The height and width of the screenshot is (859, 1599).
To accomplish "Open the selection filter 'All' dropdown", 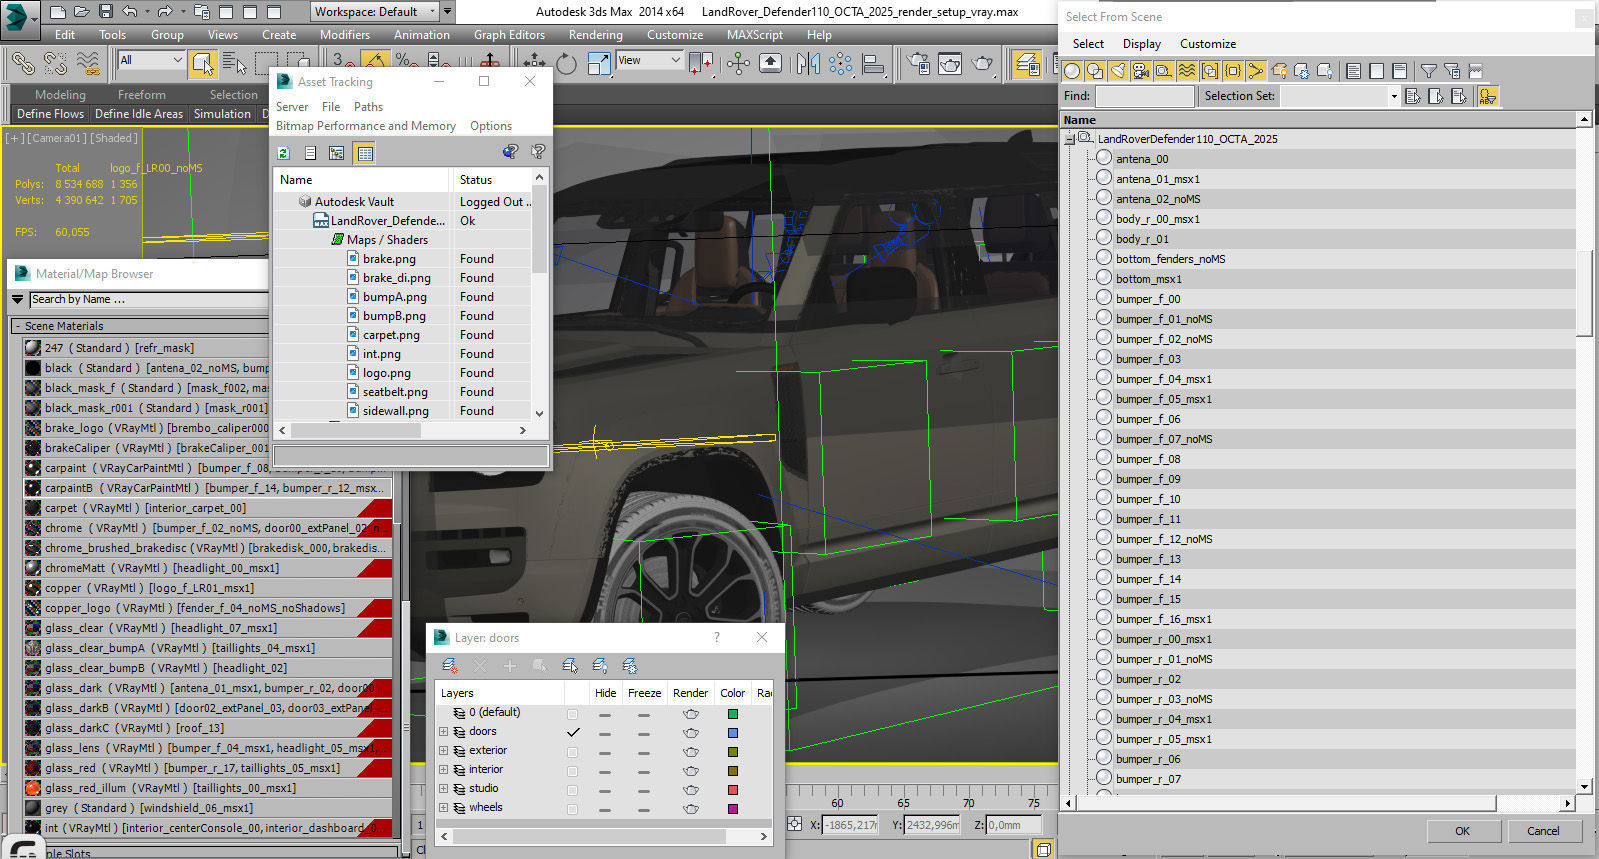I will click(151, 60).
